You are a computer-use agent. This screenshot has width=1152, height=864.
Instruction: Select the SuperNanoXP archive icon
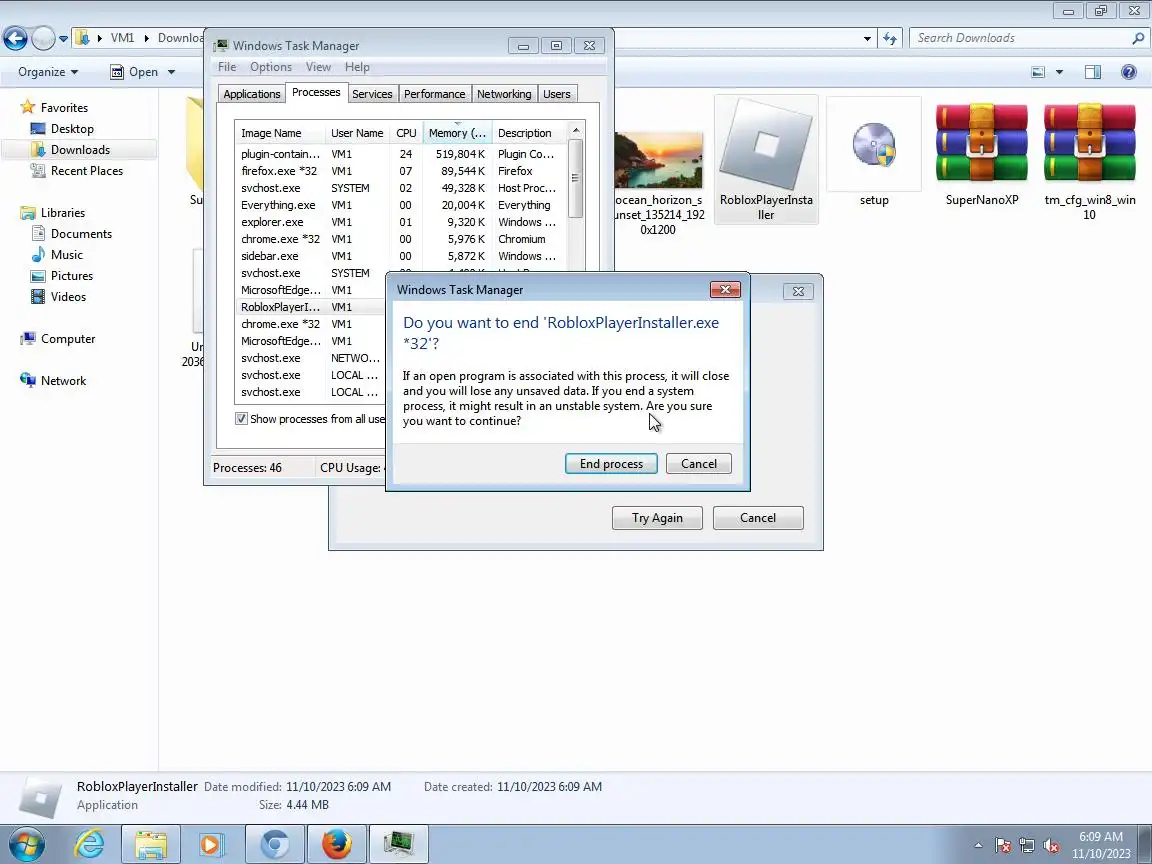point(982,154)
